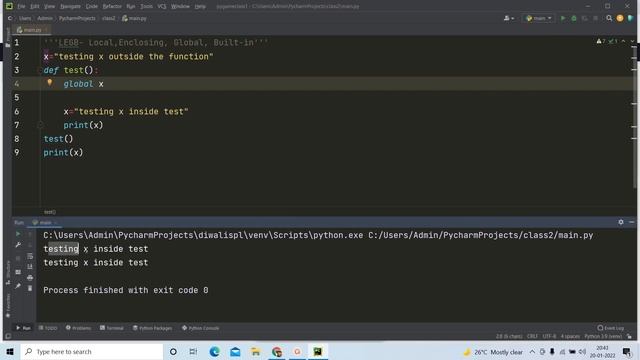Open the TODO tool window
Screen dimensions: 640x360
click(x=48, y=328)
